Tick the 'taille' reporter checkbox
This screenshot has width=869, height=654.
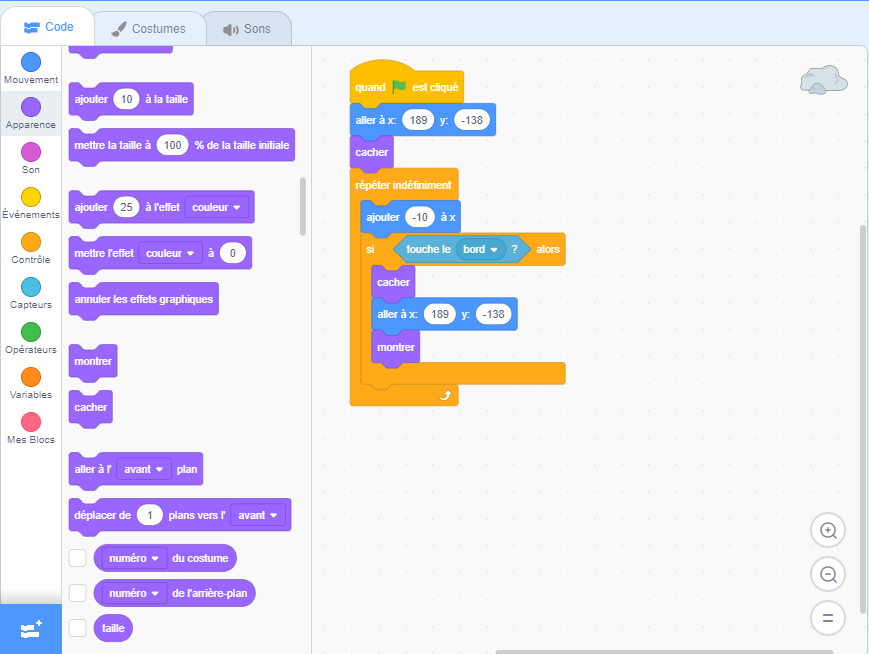[78, 628]
